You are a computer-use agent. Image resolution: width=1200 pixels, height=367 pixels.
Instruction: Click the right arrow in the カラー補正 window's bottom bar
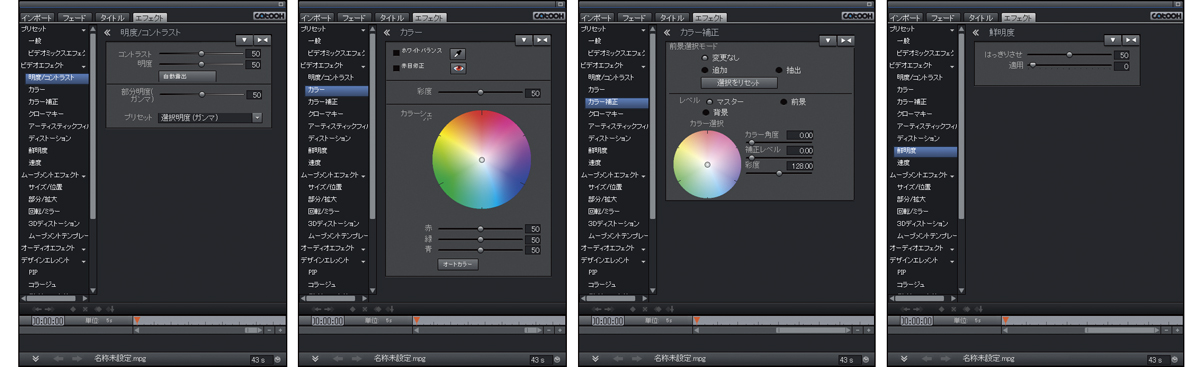638,358
